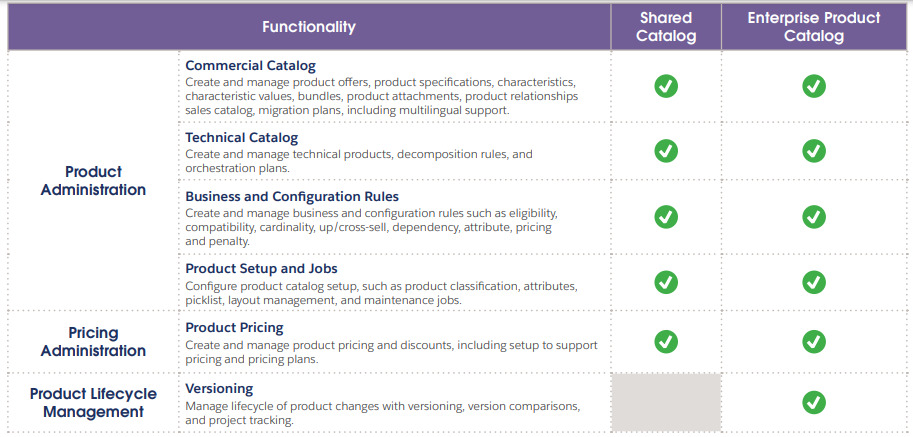
Task: Click the Product Administration category label
Action: click(93, 181)
